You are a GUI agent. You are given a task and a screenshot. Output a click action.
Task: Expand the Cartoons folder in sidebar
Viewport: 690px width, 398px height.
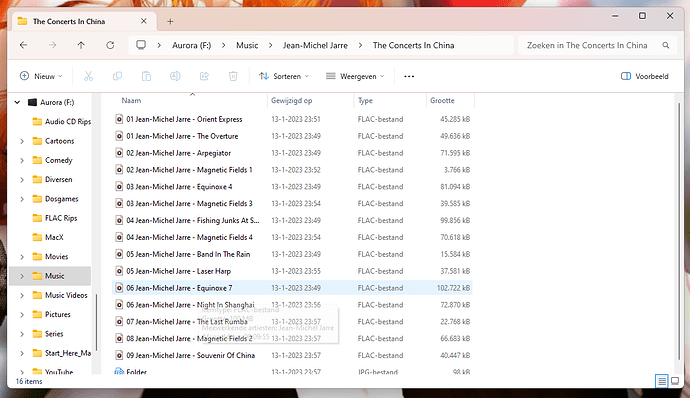pyautogui.click(x=22, y=141)
